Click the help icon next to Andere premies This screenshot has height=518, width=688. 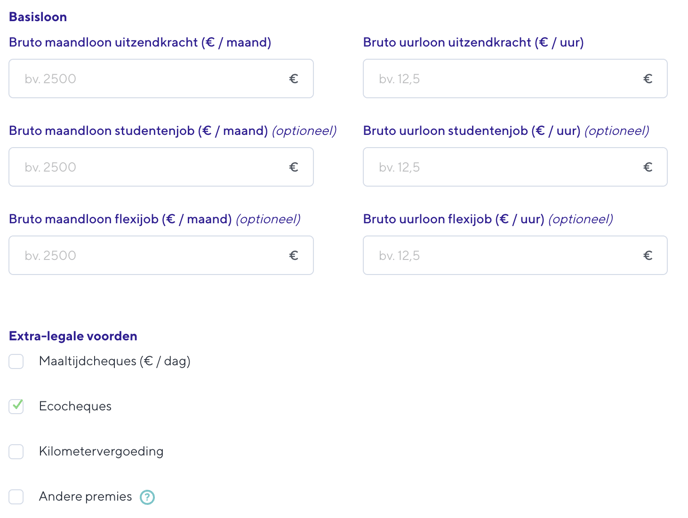148,497
